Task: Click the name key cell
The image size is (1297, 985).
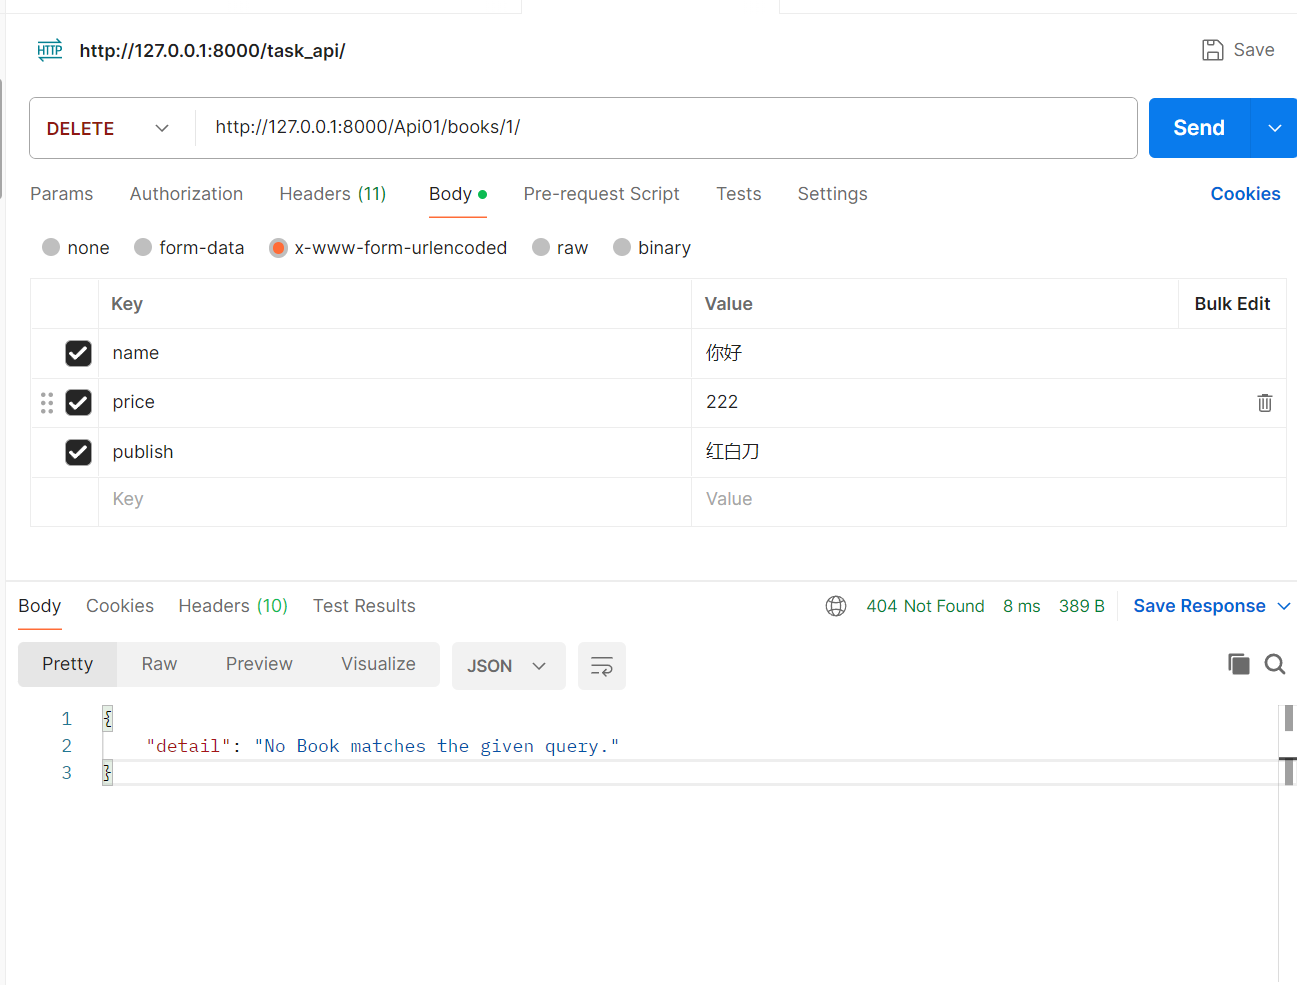Action: coord(395,353)
